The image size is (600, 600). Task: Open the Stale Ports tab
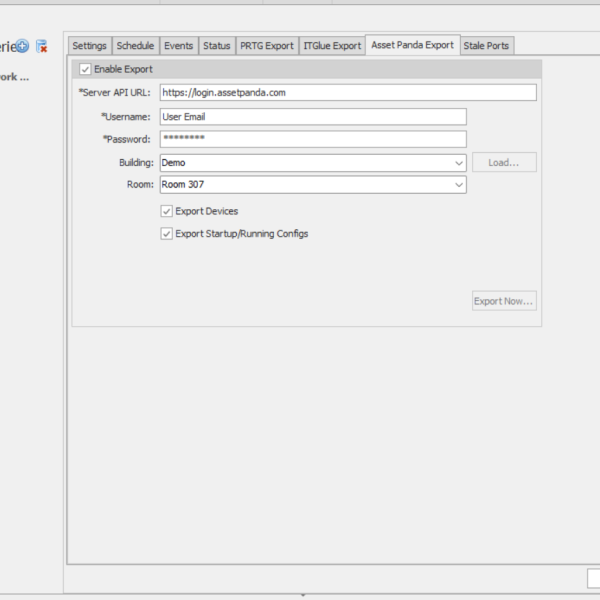click(486, 46)
